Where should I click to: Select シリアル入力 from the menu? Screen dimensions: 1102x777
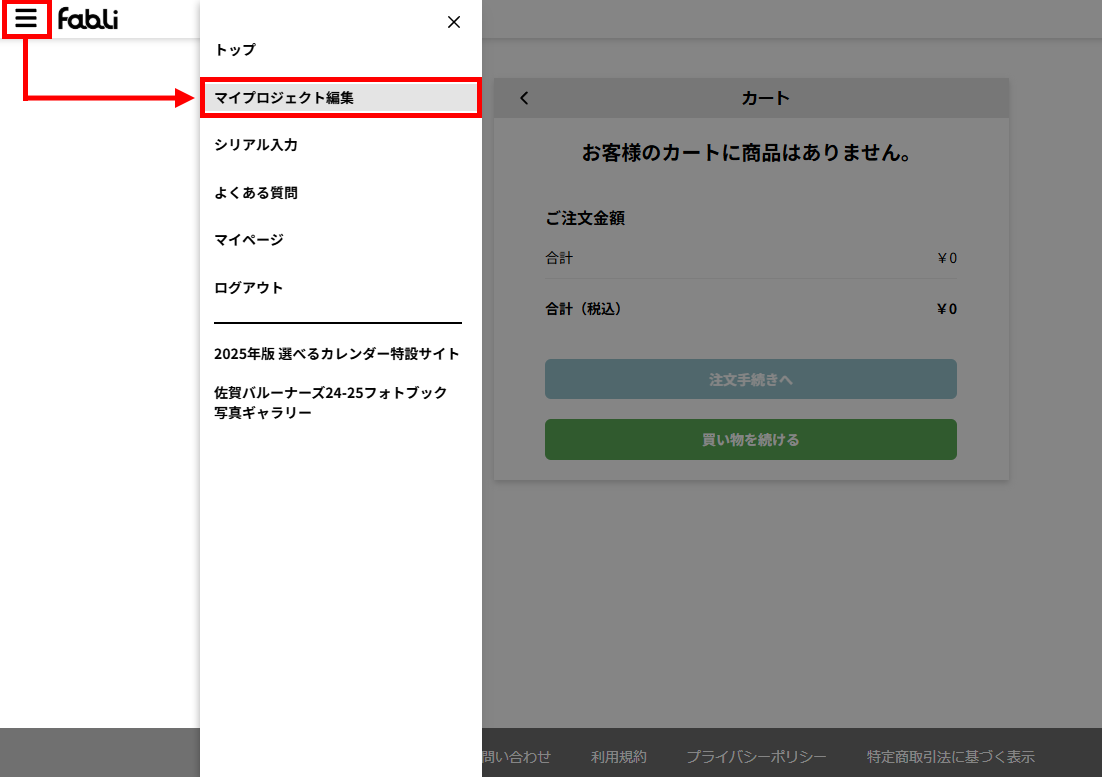(x=256, y=145)
